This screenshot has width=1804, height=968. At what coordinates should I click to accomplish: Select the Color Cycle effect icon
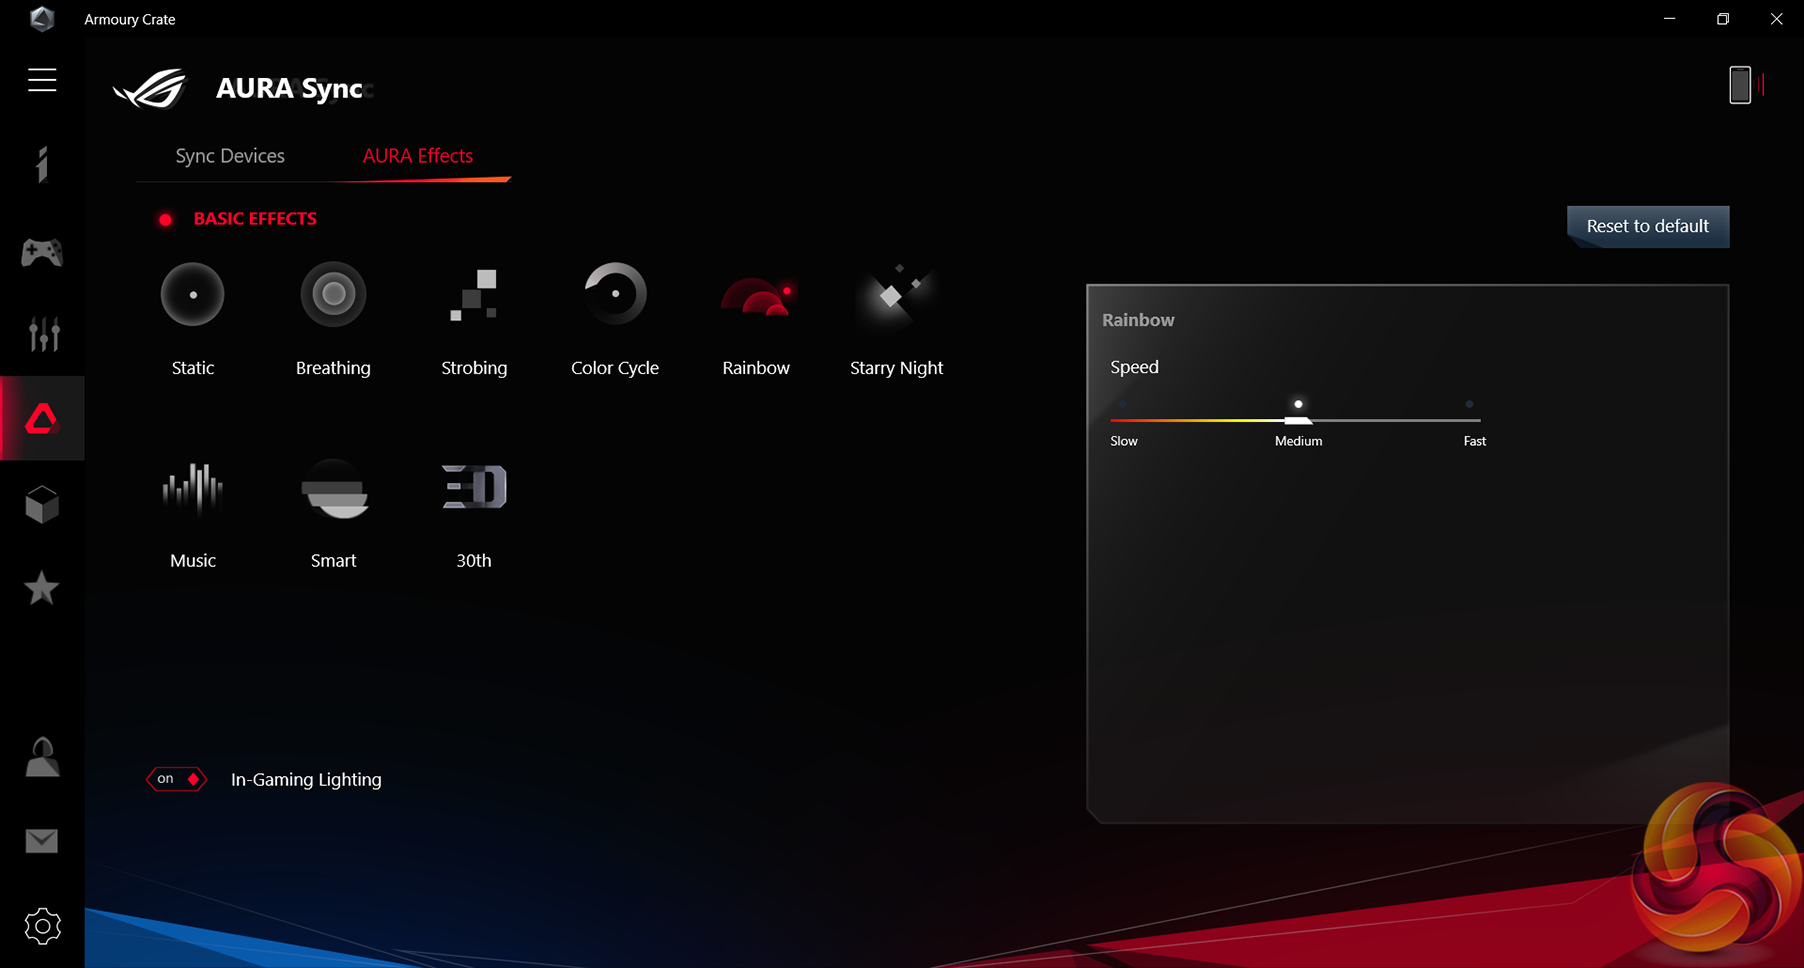point(615,294)
